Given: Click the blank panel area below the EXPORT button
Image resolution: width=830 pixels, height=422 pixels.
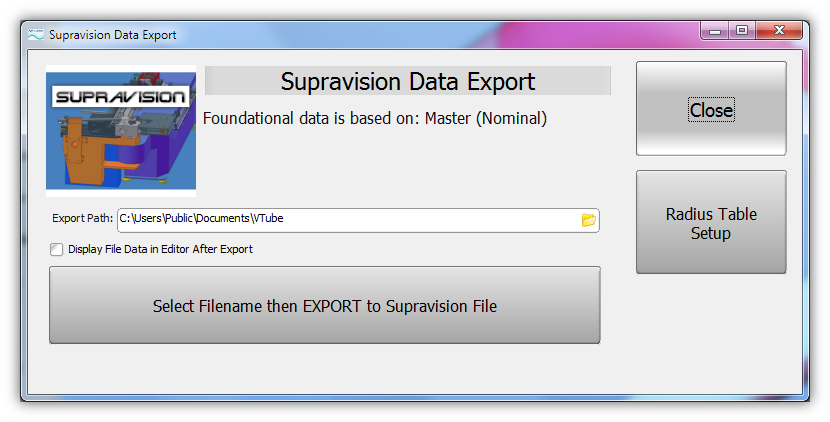Looking at the screenshot, I should pos(325,370).
